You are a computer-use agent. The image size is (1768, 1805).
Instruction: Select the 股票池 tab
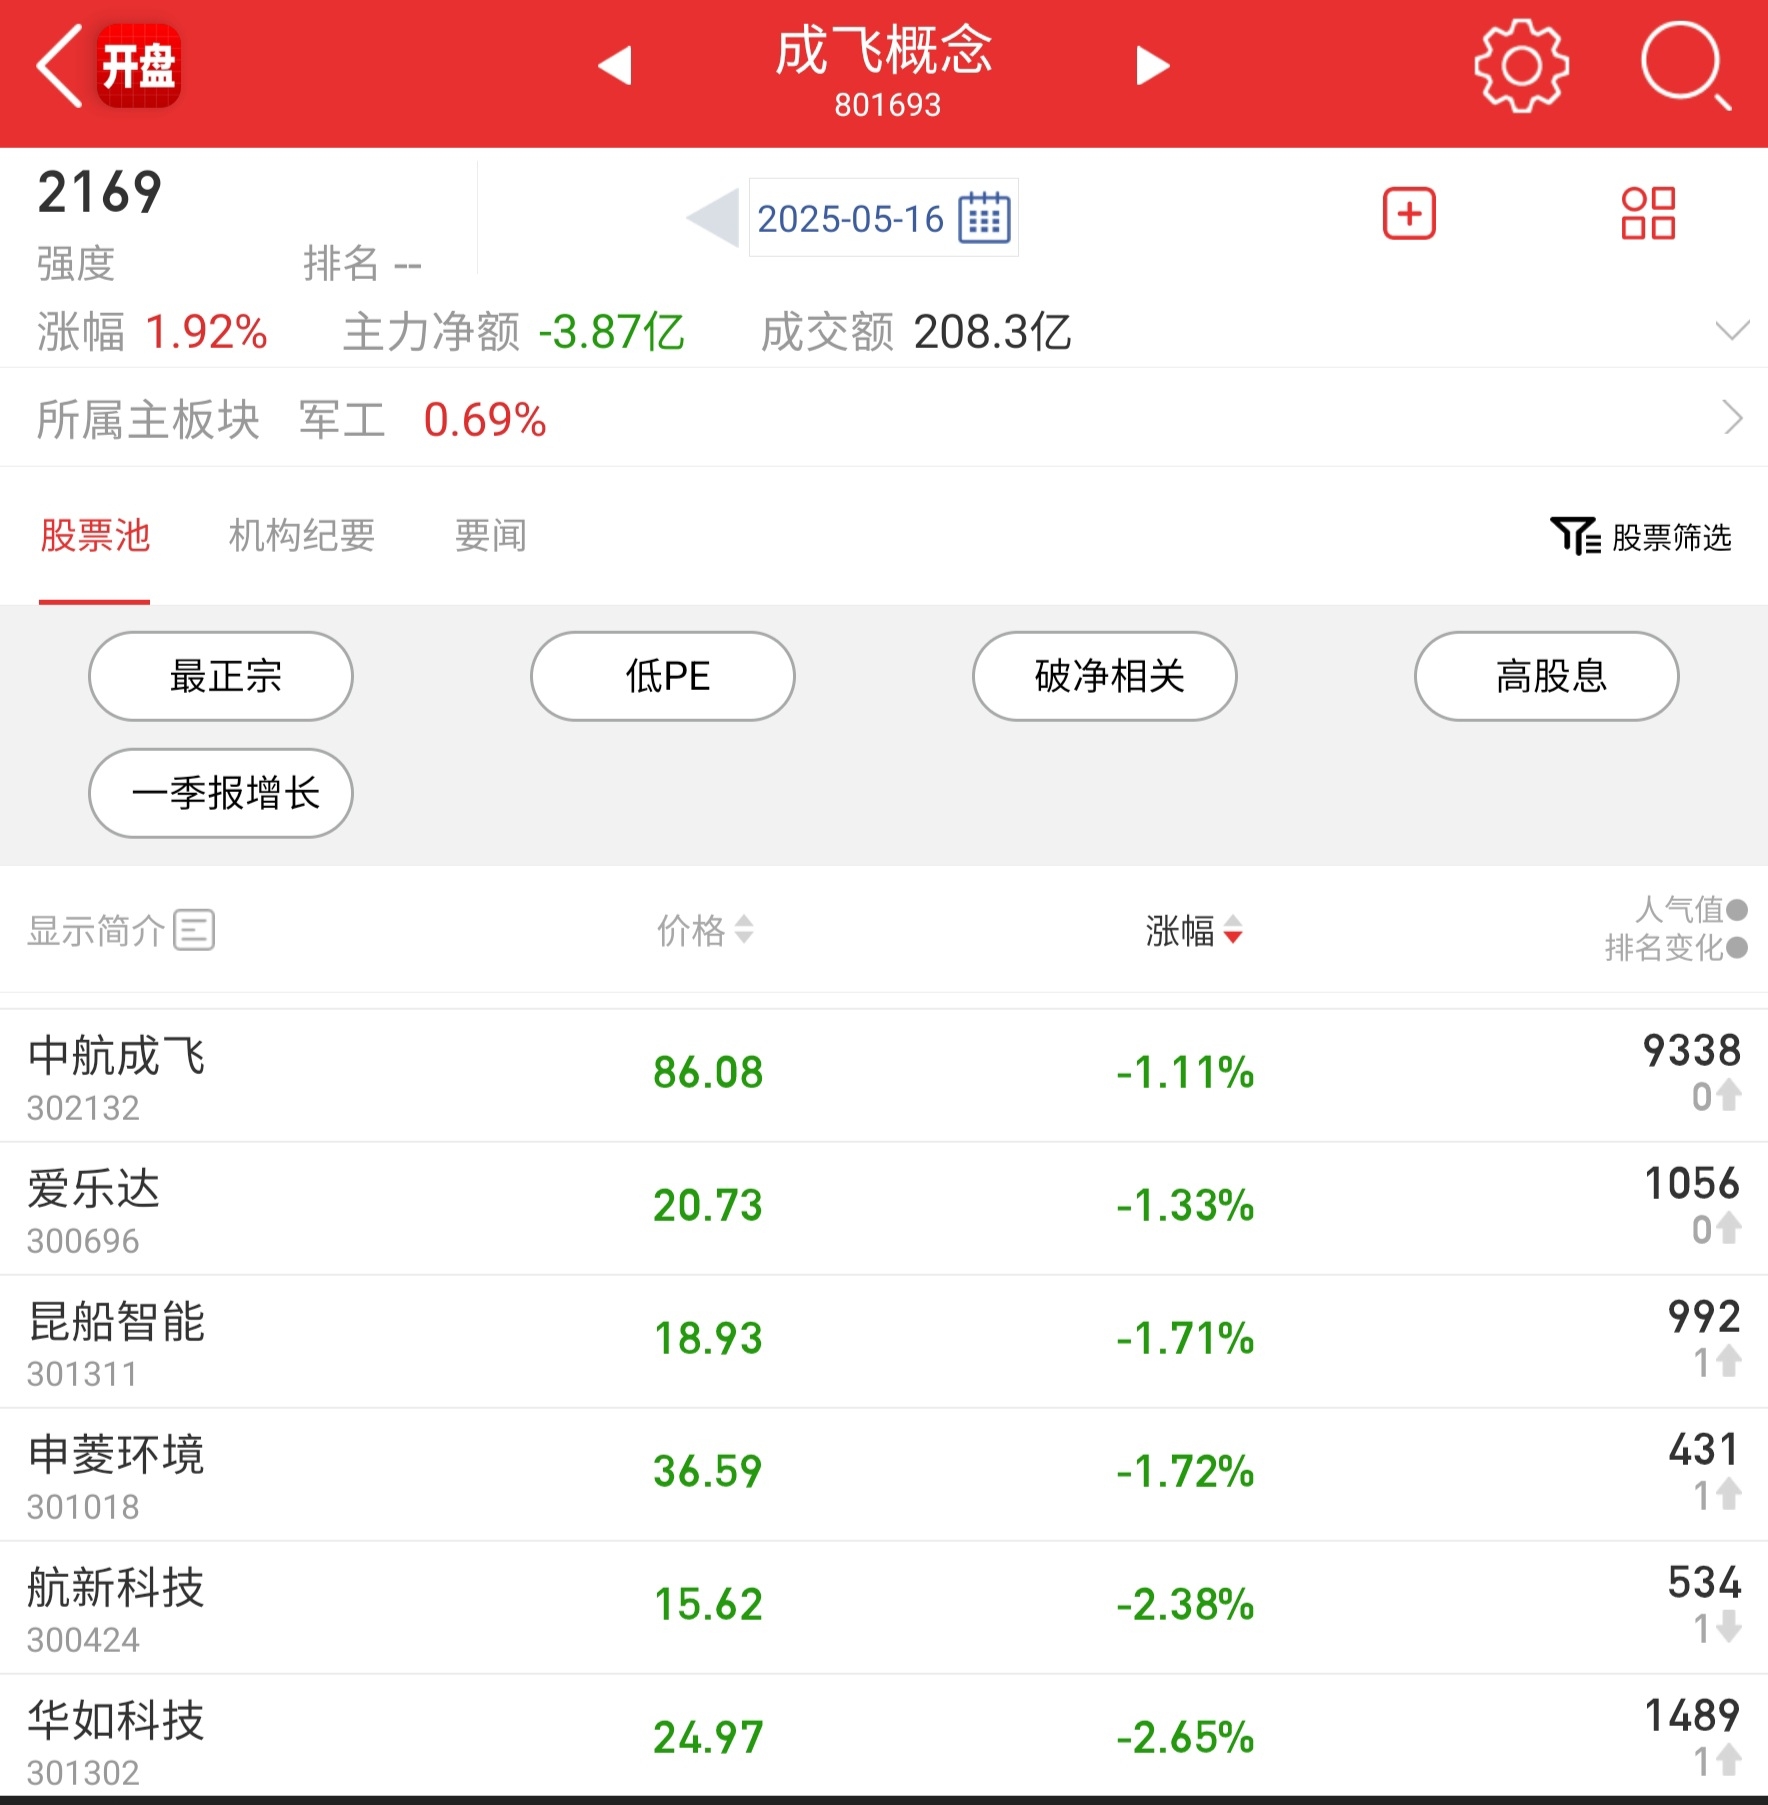95,536
